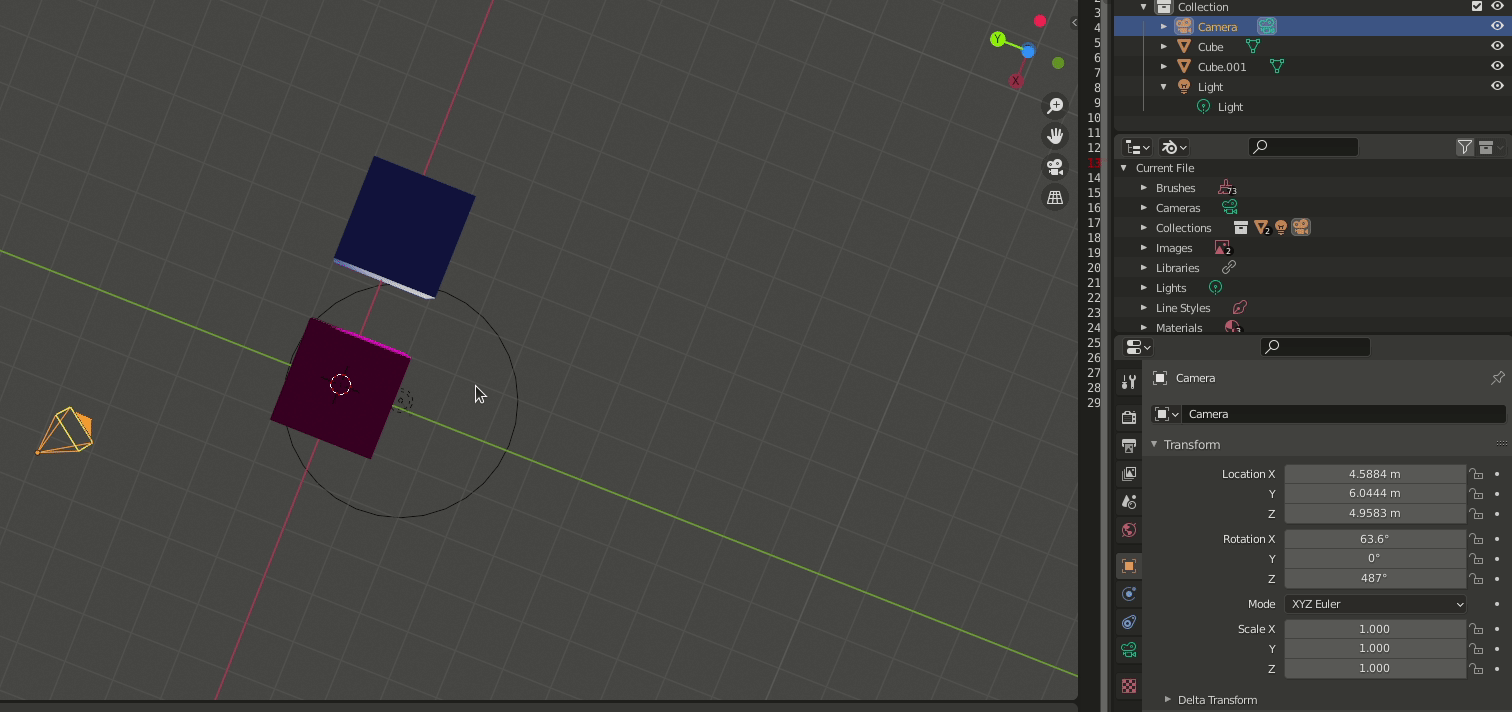Uncheck the Collection exclude checkbox
Viewport: 1512px width, 712px height.
pyautogui.click(x=1477, y=6)
